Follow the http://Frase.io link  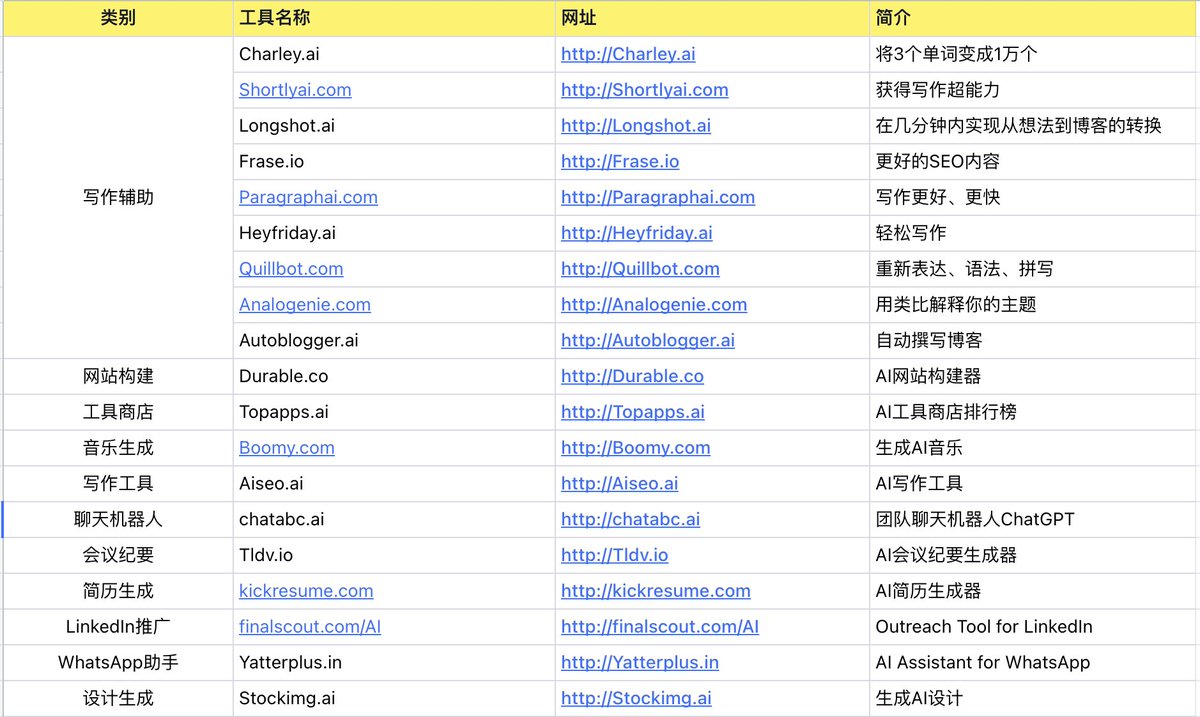coord(620,161)
